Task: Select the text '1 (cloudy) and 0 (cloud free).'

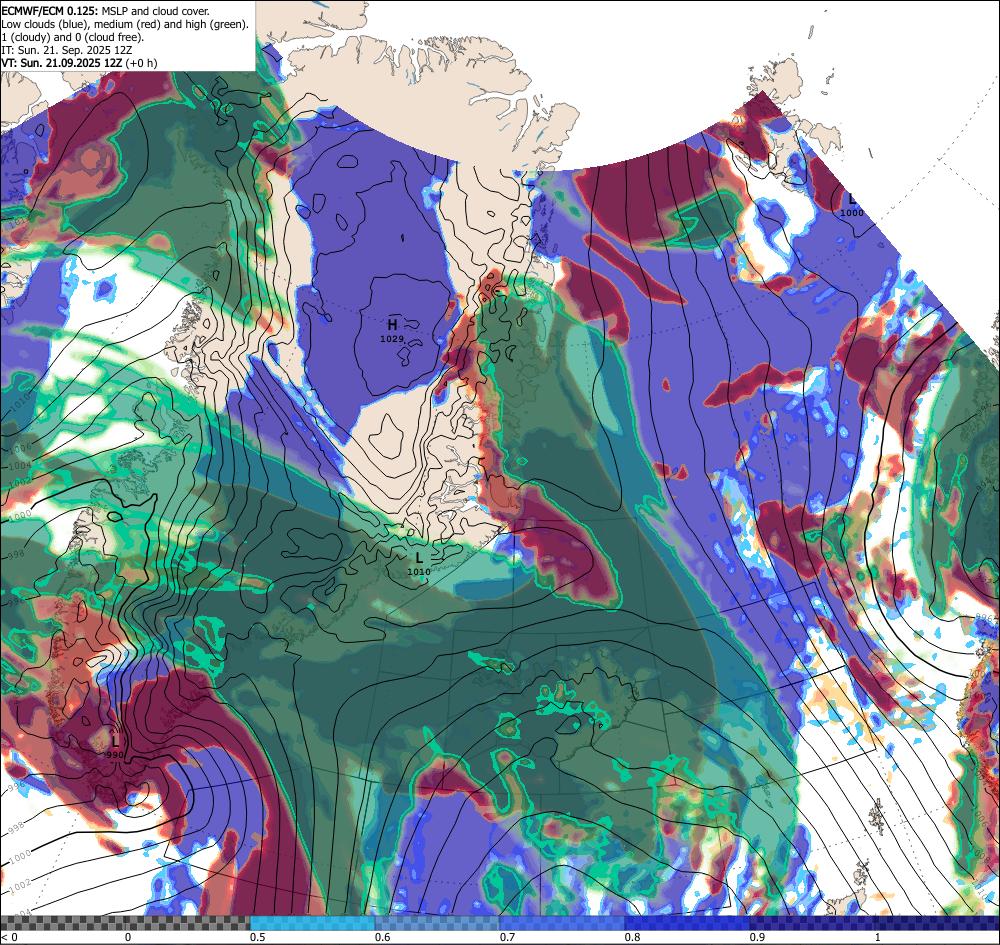Action: point(73,37)
